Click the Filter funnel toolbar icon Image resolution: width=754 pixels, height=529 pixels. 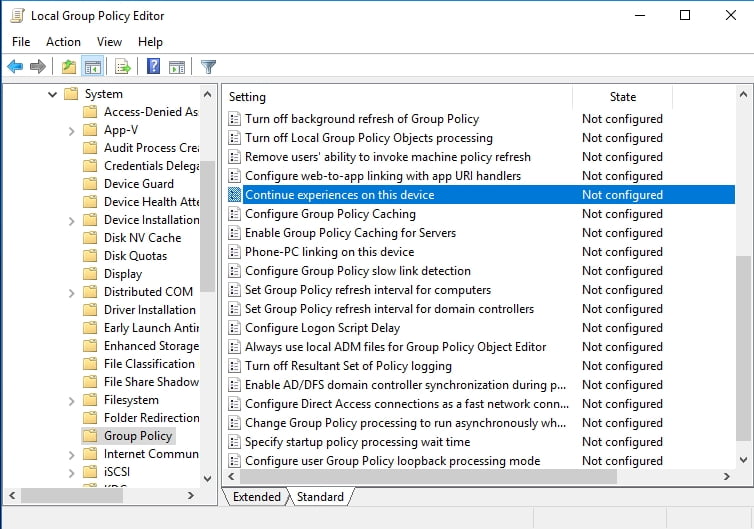[x=208, y=67]
